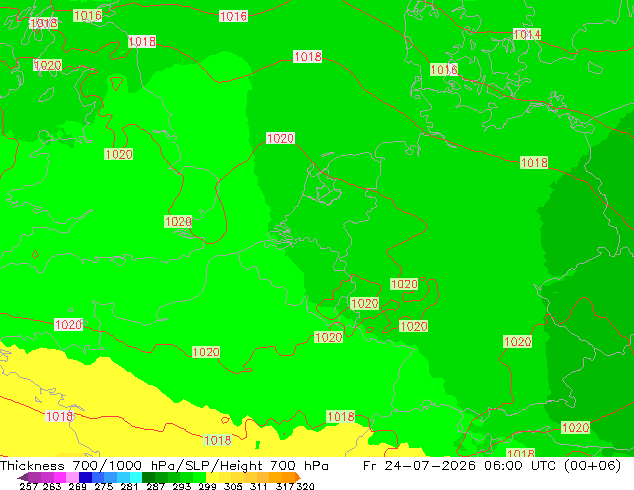Click legend value 287
This screenshot has height=490, width=634.
coord(155,486)
